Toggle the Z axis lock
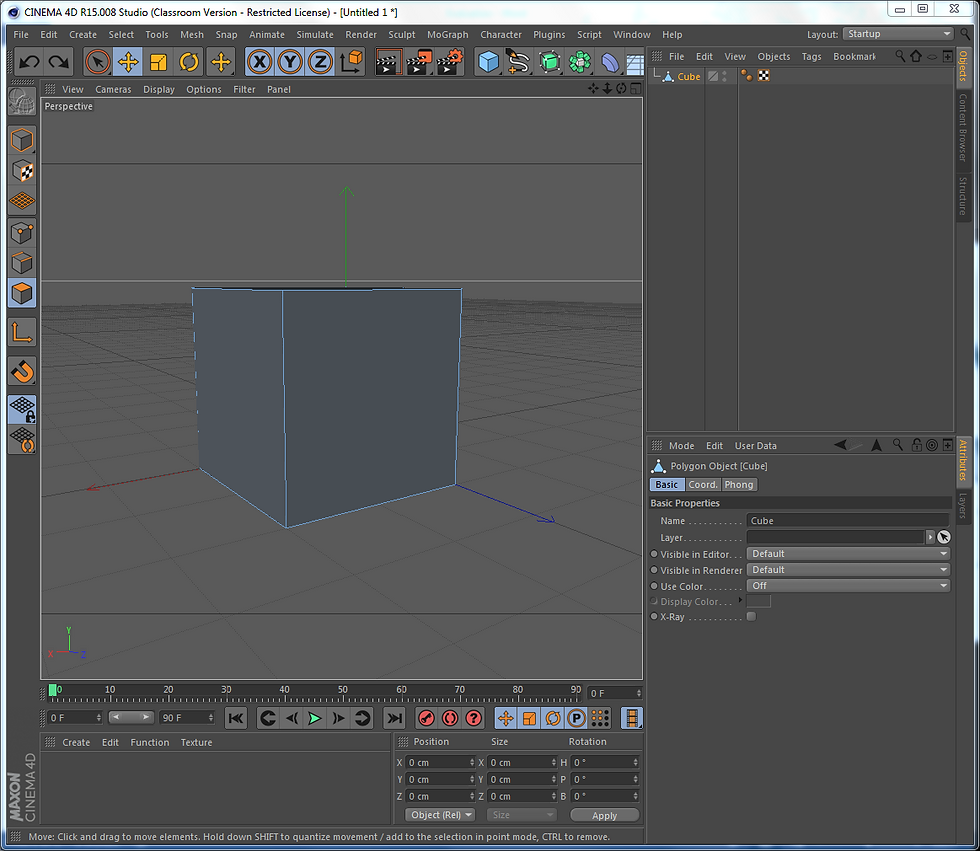Viewport: 980px width, 851px height. point(321,62)
